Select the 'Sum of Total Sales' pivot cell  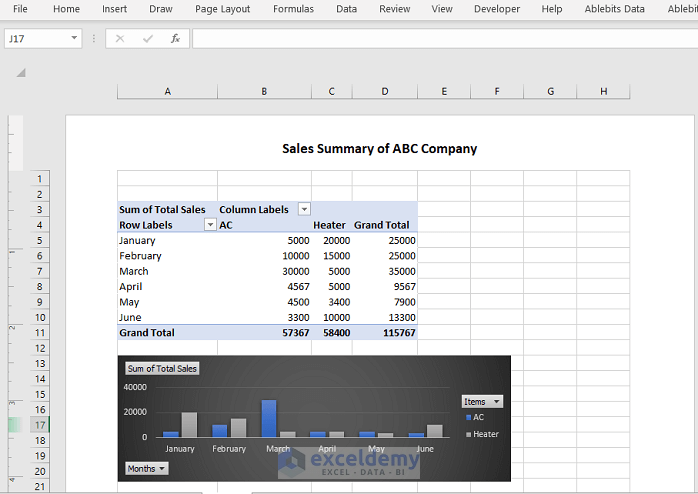pyautogui.click(x=167, y=210)
